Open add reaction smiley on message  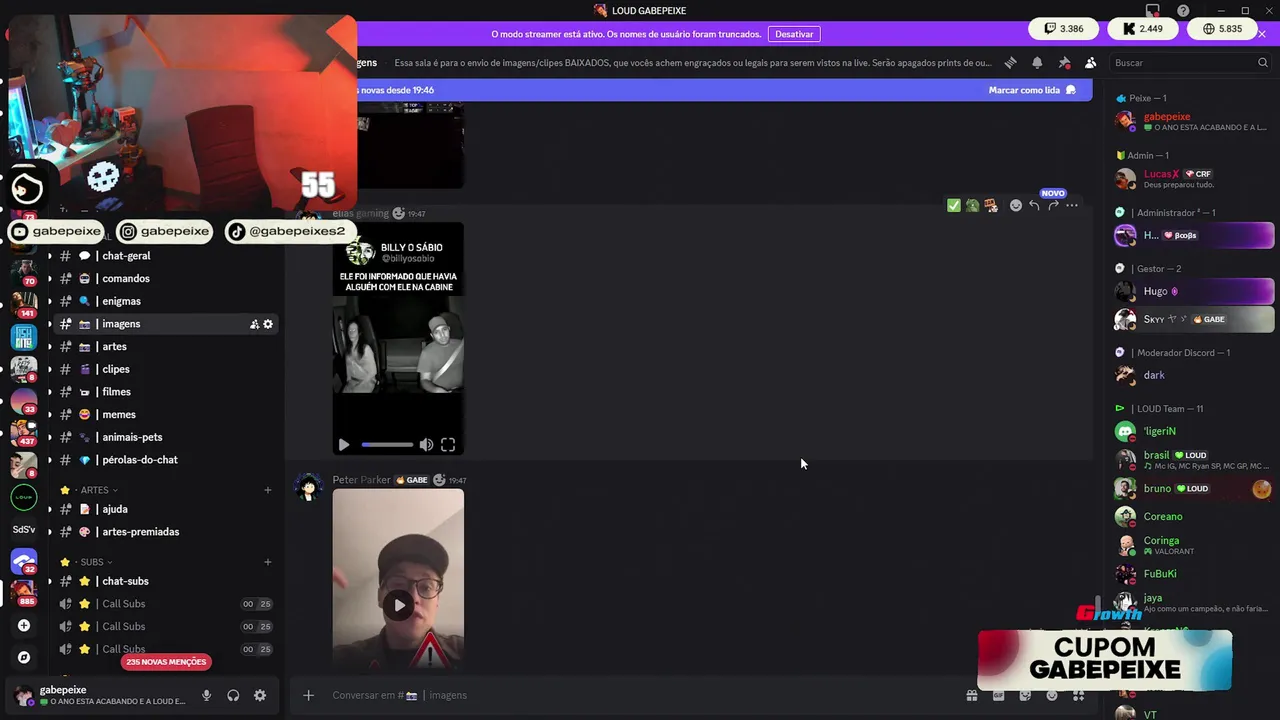click(x=1016, y=205)
